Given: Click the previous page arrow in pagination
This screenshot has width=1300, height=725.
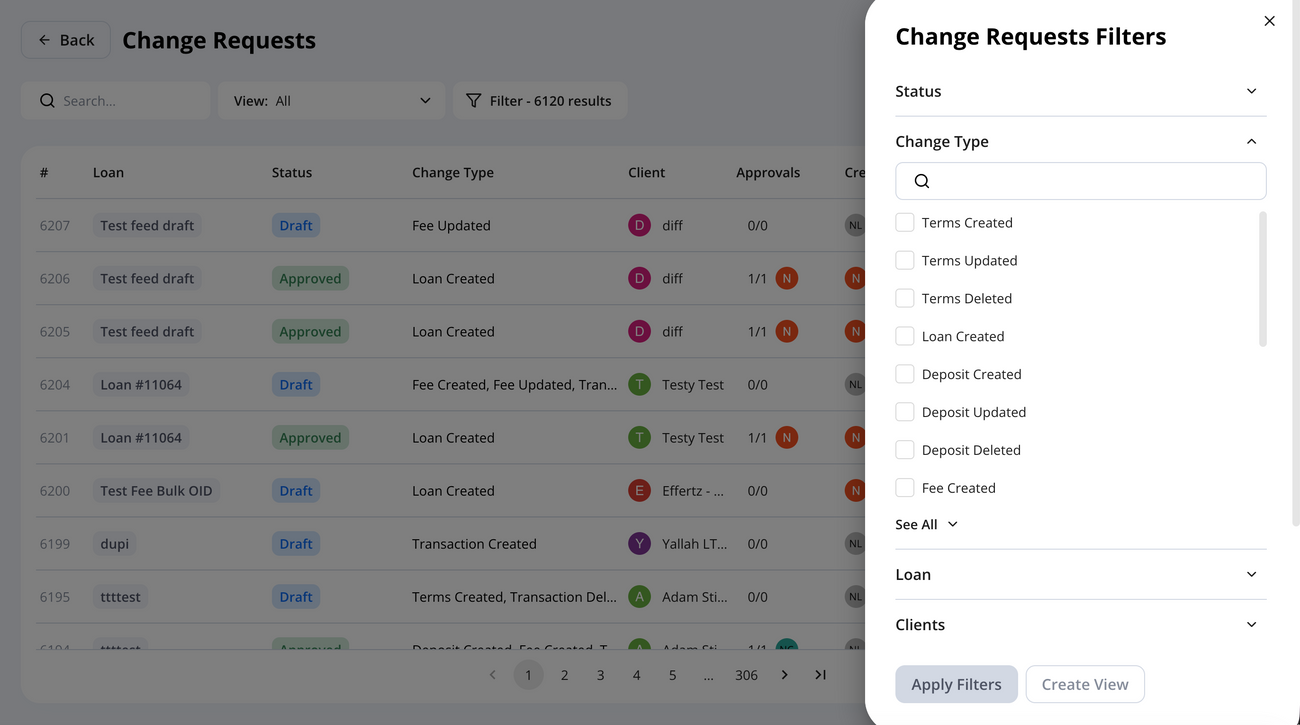Looking at the screenshot, I should click(x=492, y=674).
